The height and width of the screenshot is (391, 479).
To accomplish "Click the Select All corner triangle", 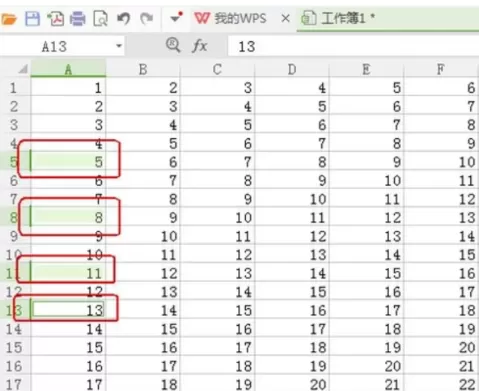I will (23, 69).
